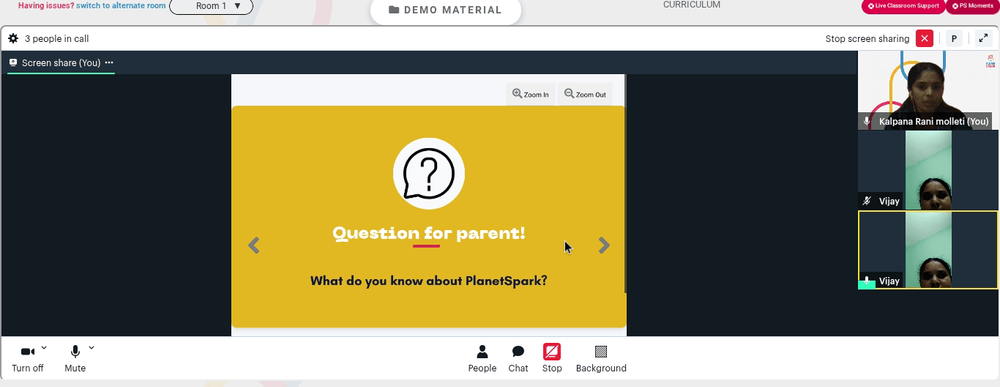
Task: Go to previous slide arrow
Action: coord(254,245)
